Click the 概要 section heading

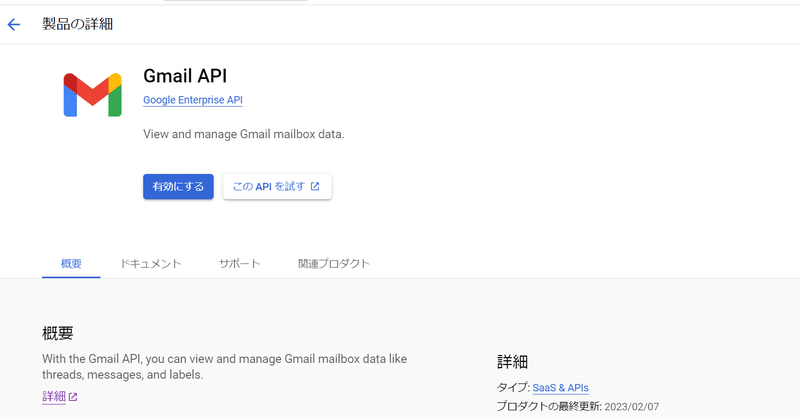(58, 333)
